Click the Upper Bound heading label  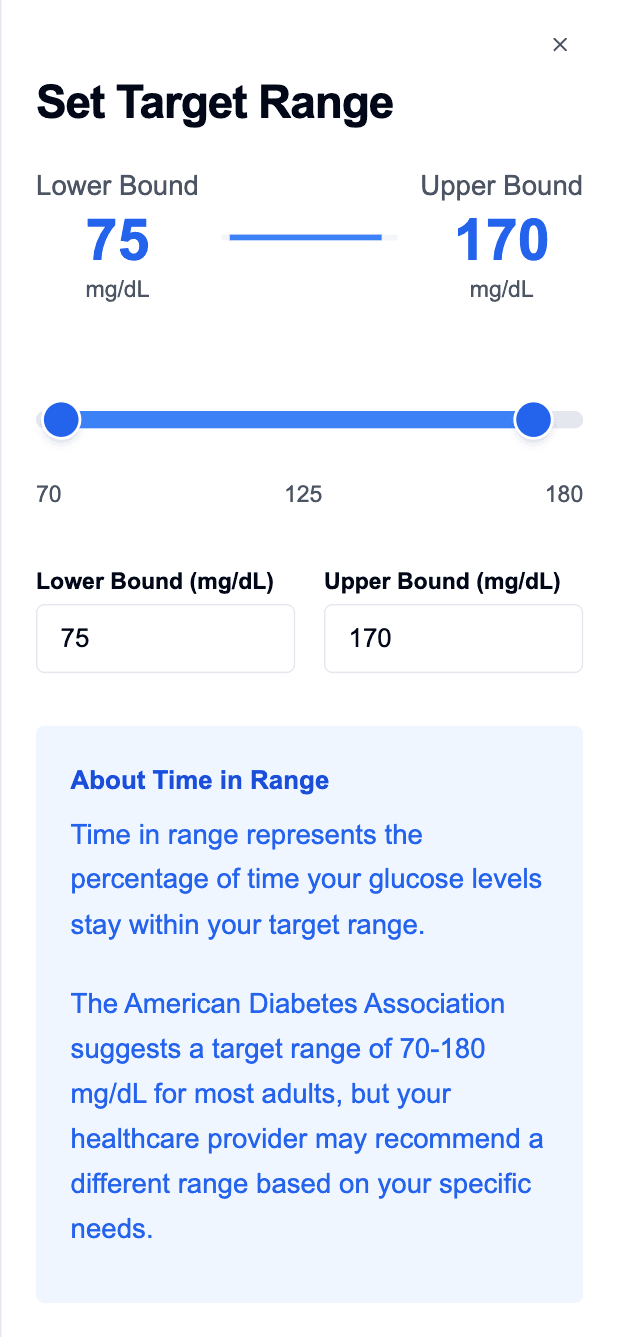click(x=501, y=186)
